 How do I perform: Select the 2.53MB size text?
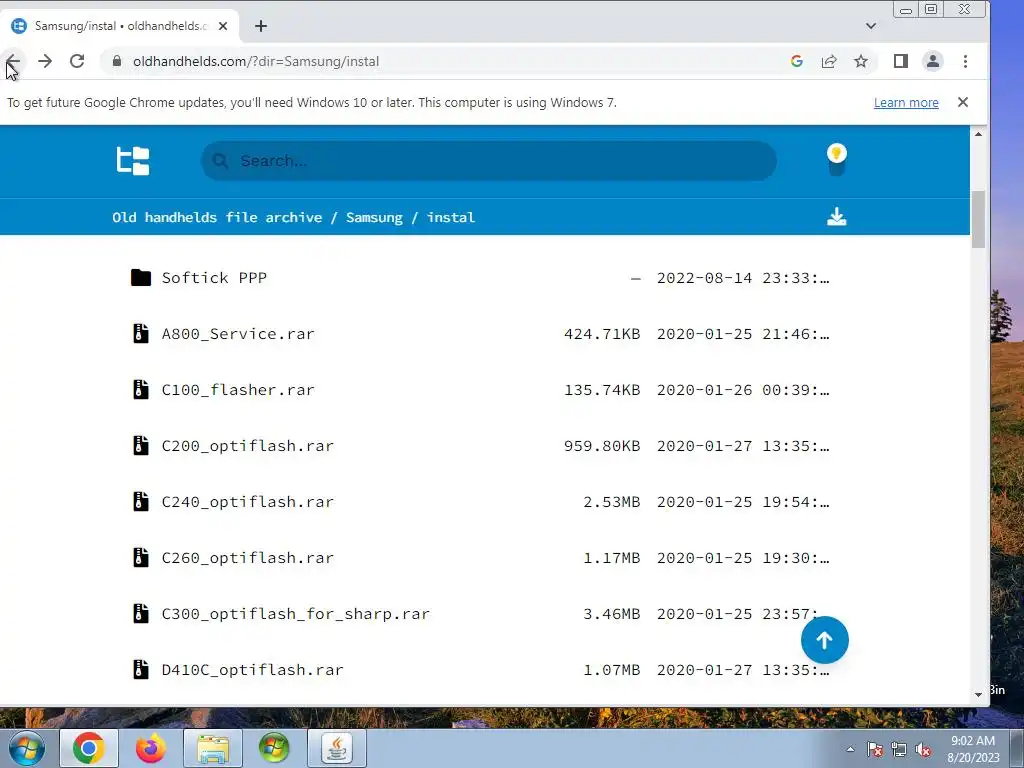point(611,502)
